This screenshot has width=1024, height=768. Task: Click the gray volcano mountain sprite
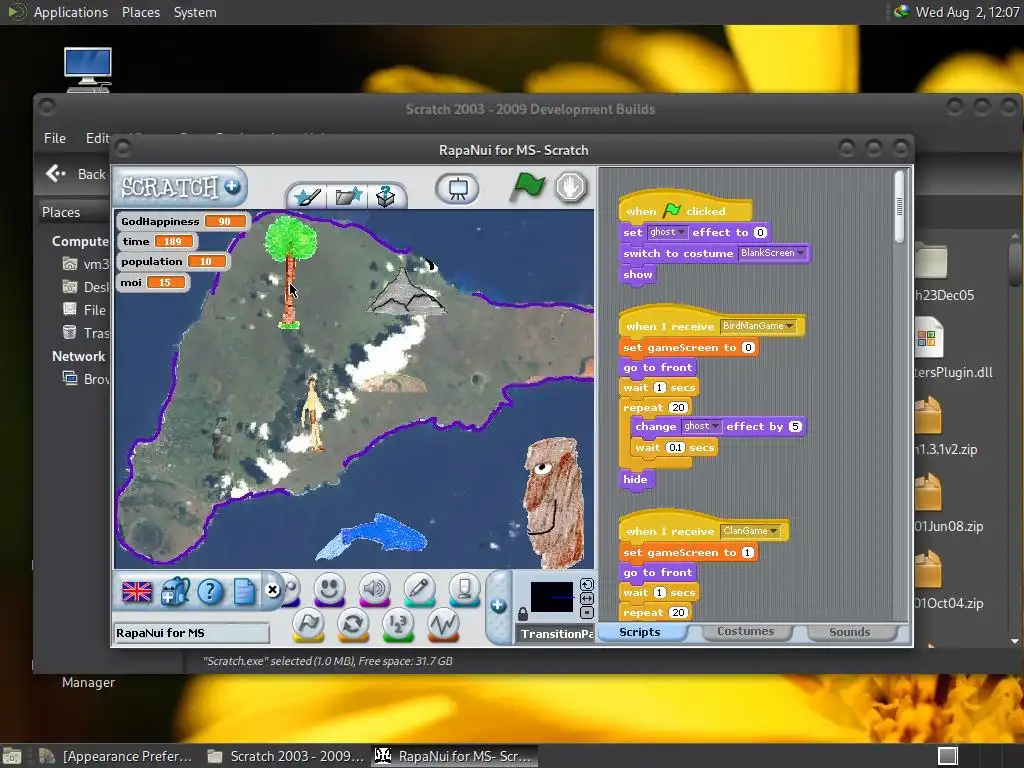coord(406,292)
